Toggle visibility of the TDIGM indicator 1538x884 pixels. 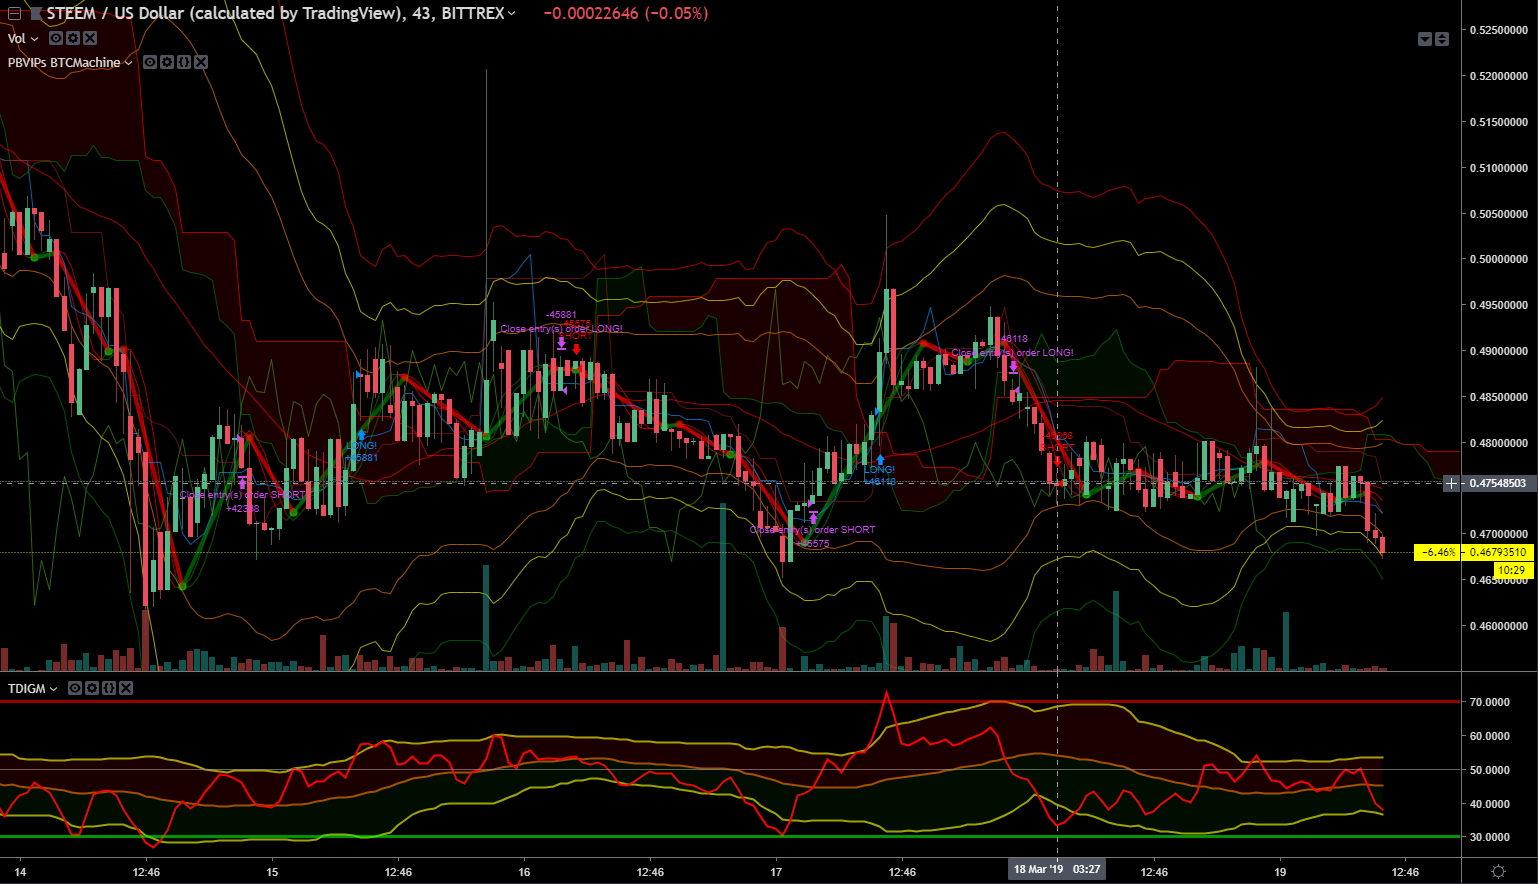[x=75, y=688]
